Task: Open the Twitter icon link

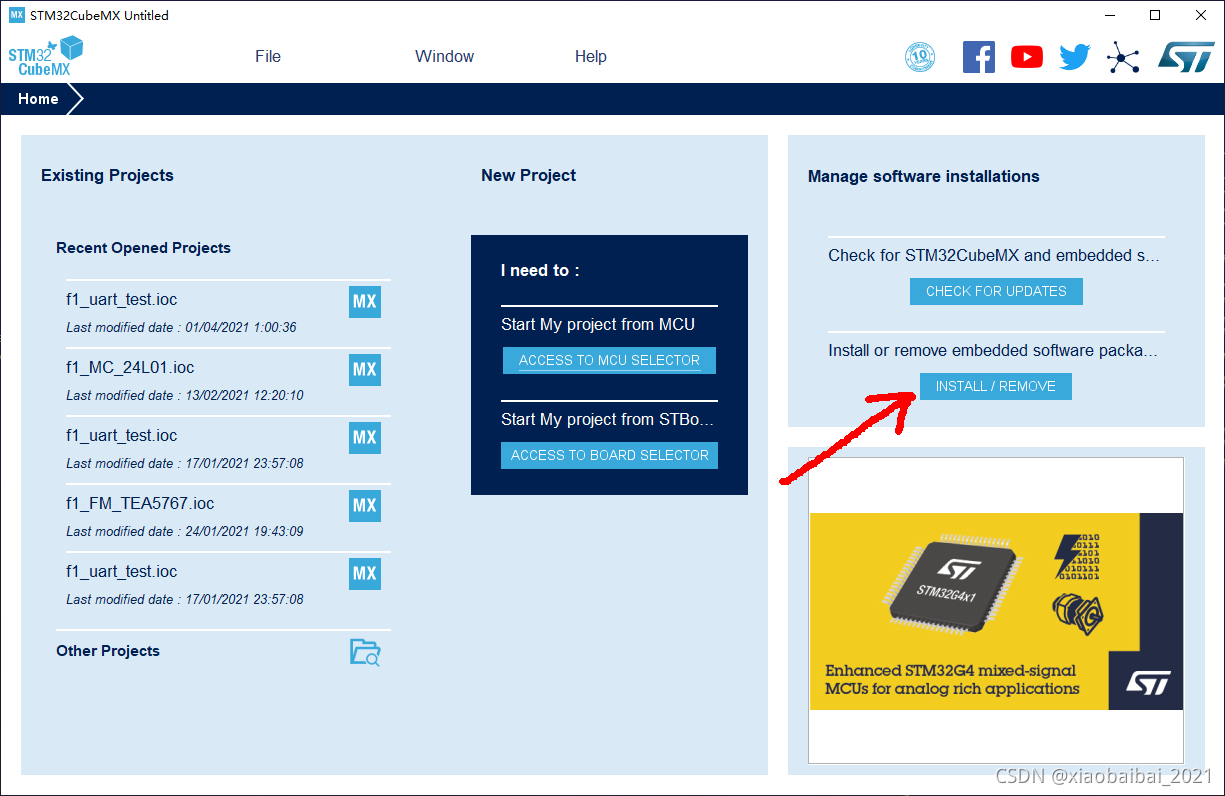Action: point(1075,57)
